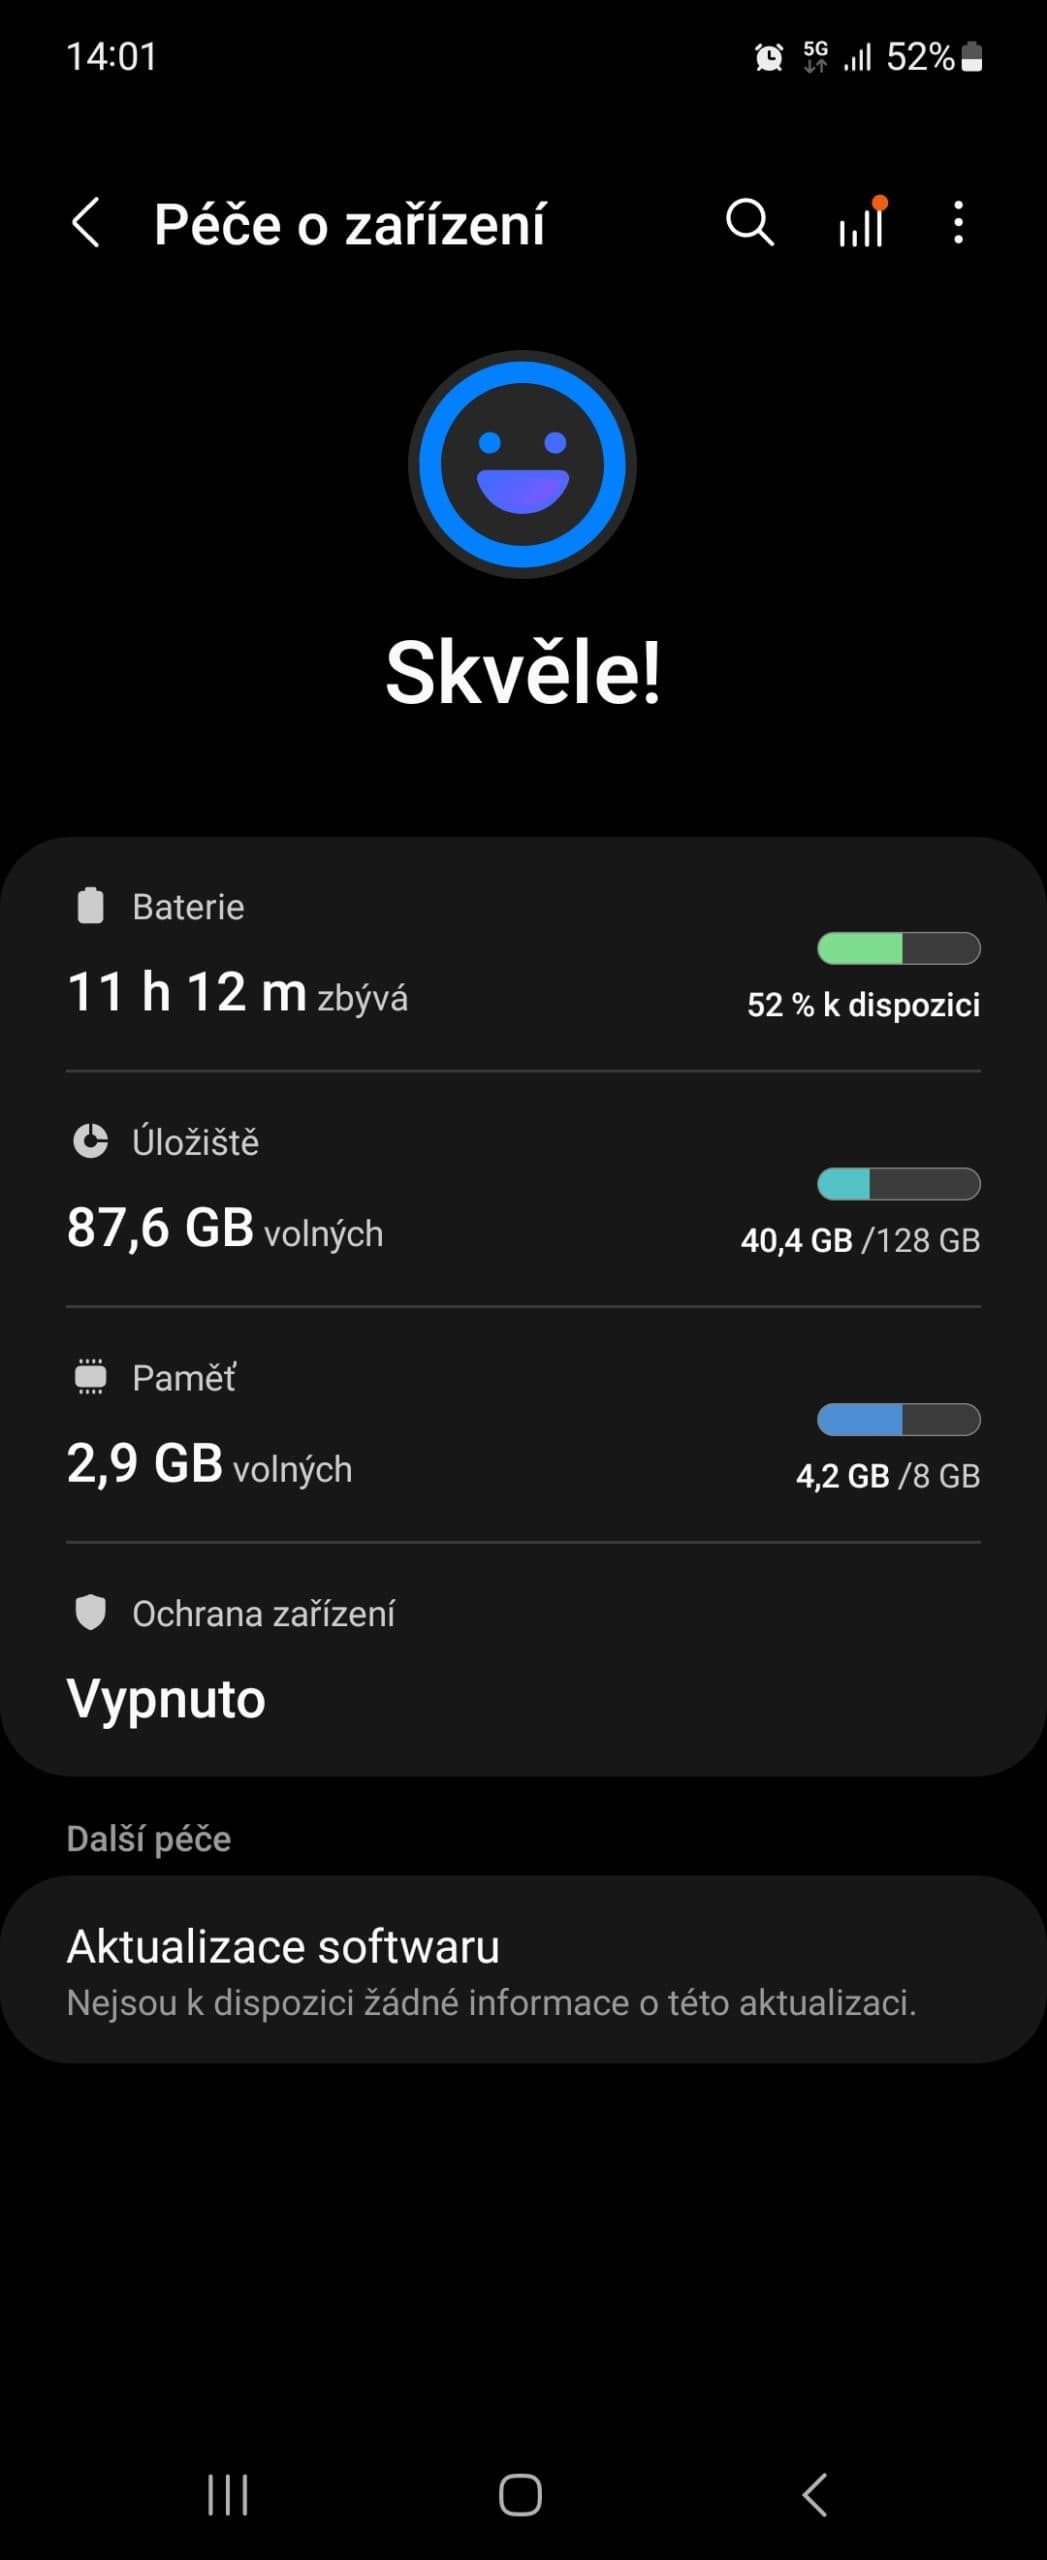1047x2560 pixels.
Task: Open the three-dot more options menu
Action: 958,222
